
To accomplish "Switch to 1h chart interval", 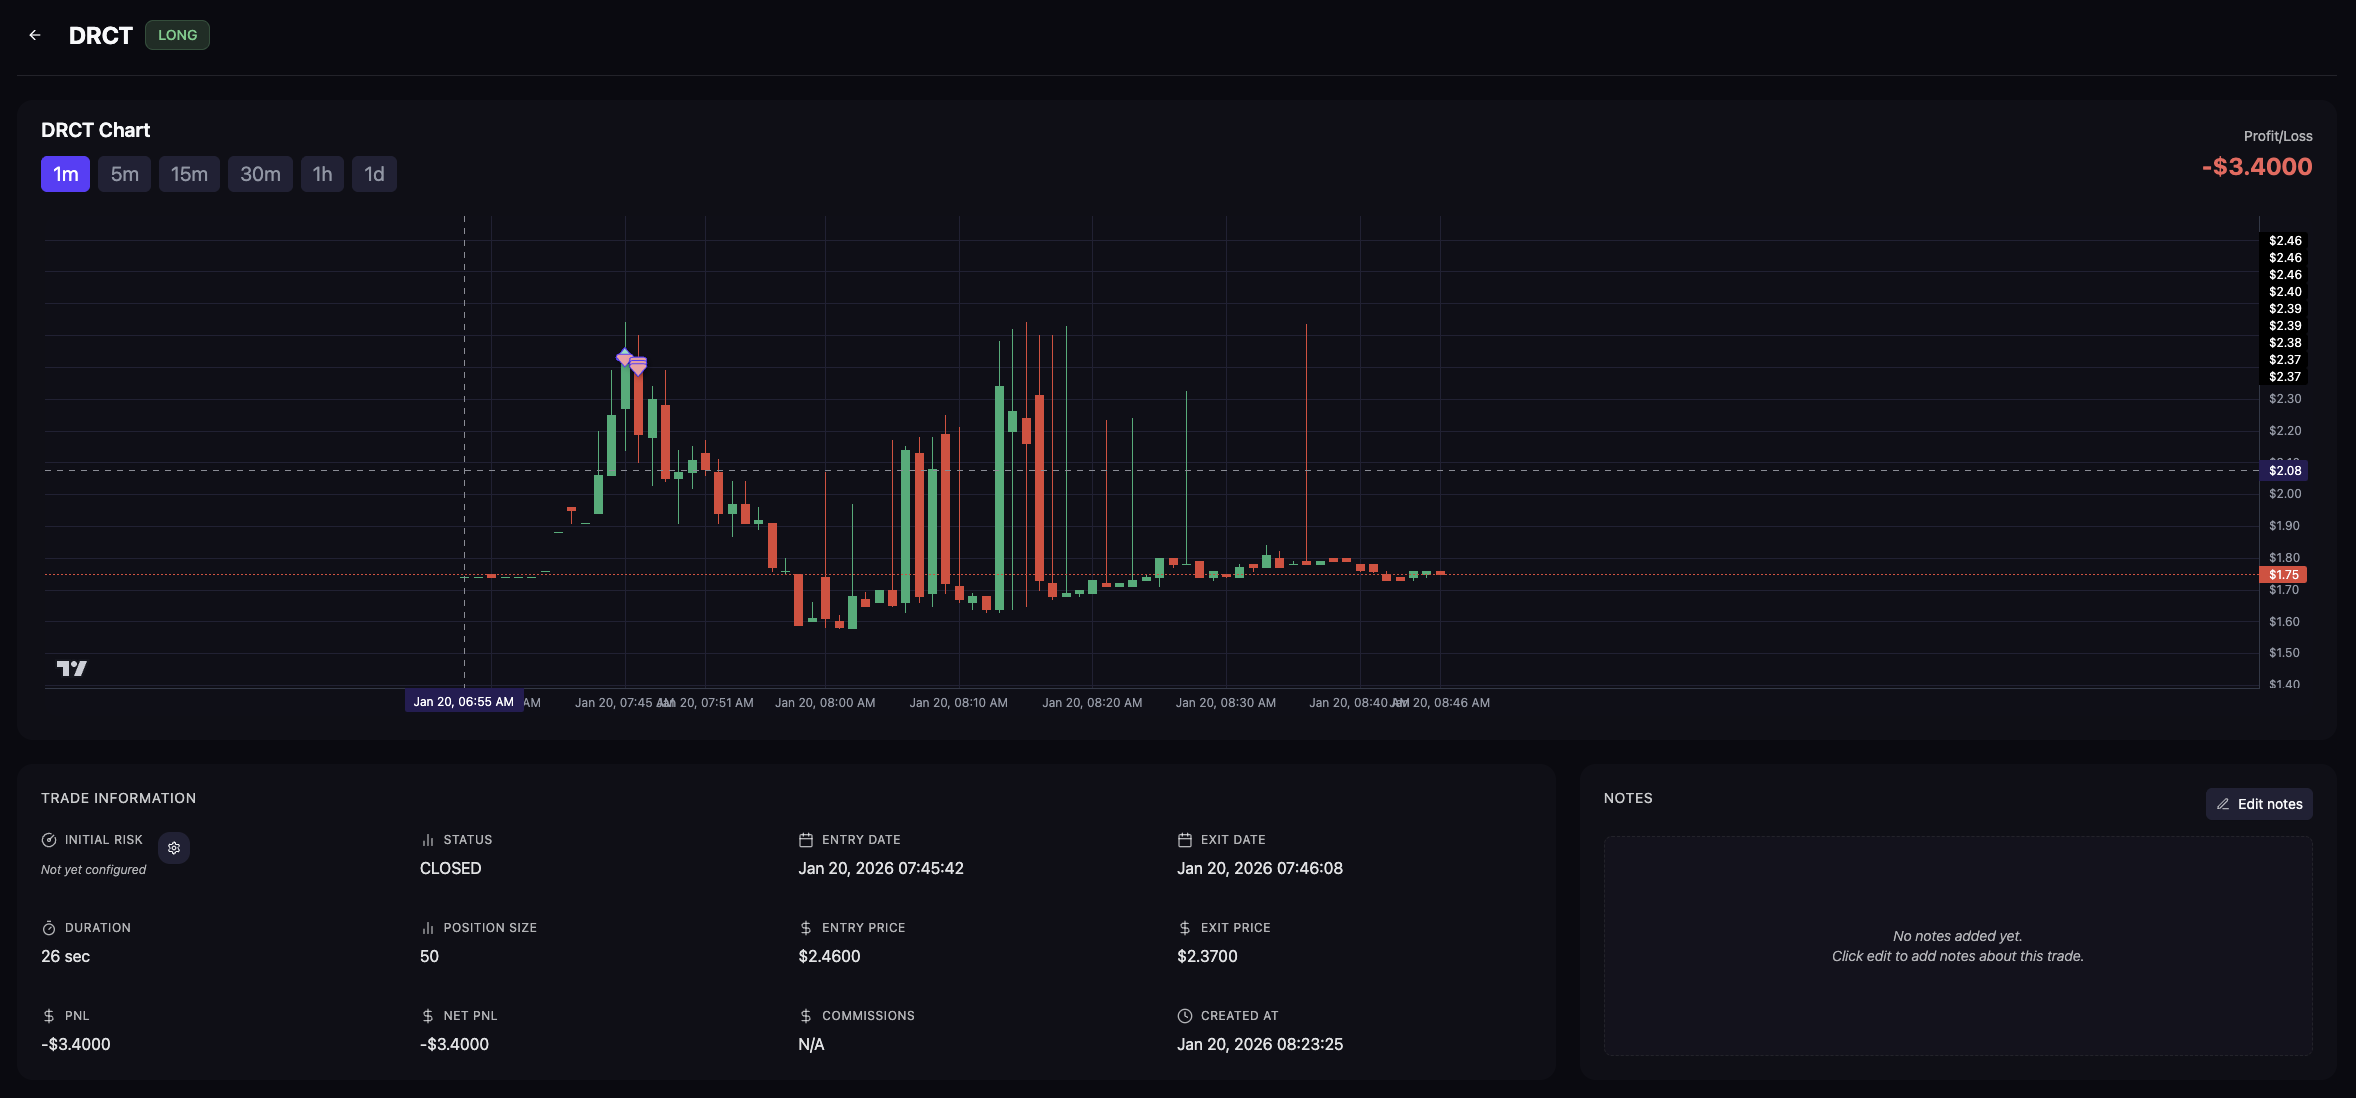I will pyautogui.click(x=322, y=174).
